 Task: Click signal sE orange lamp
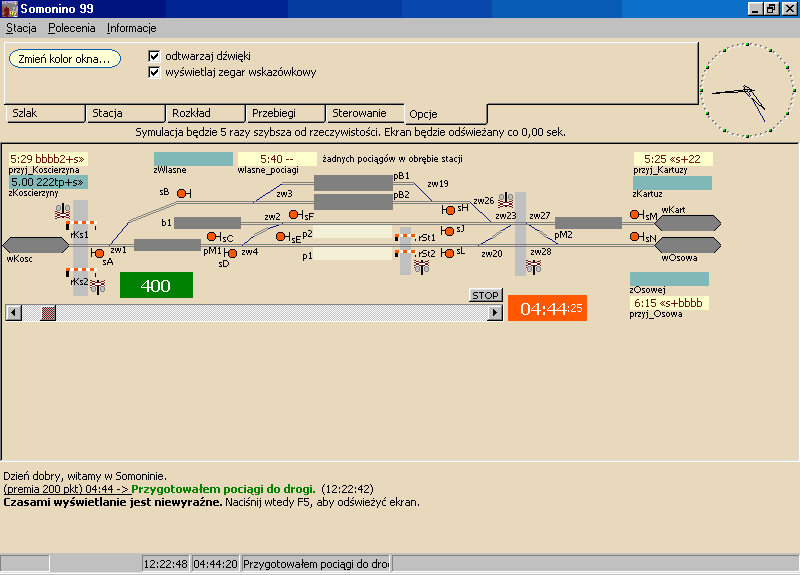pyautogui.click(x=280, y=236)
